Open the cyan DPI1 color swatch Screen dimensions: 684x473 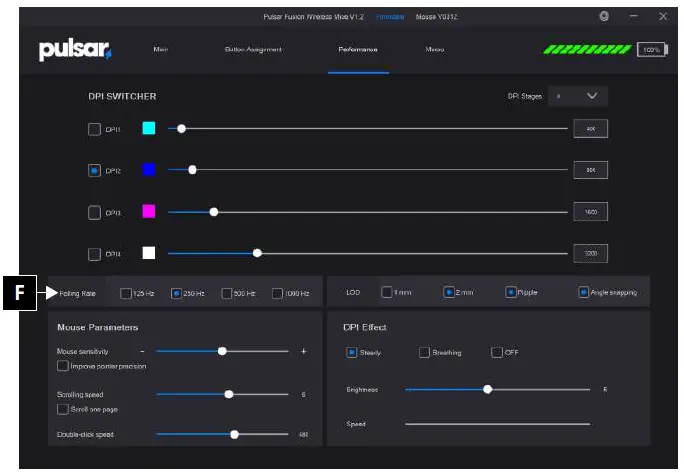149,128
